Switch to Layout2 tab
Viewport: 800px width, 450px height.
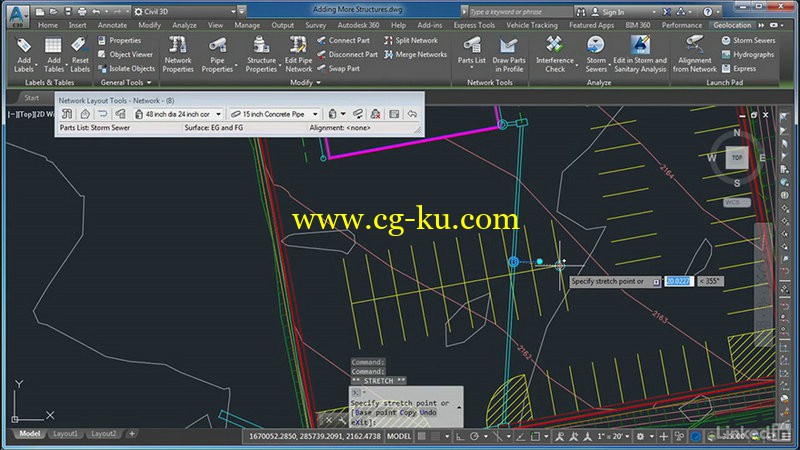pos(103,434)
